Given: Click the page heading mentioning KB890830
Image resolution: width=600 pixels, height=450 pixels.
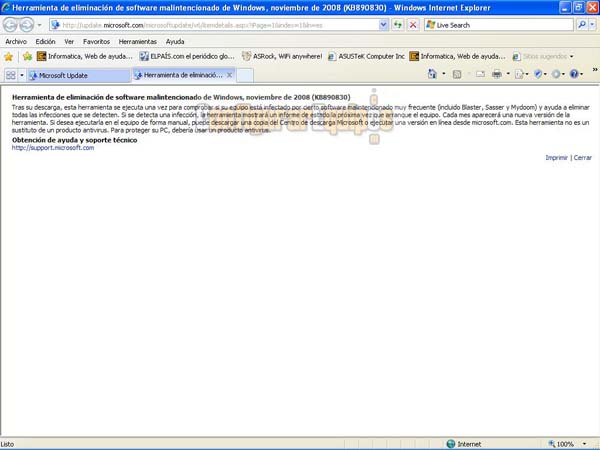Looking at the screenshot, I should coord(181,98).
